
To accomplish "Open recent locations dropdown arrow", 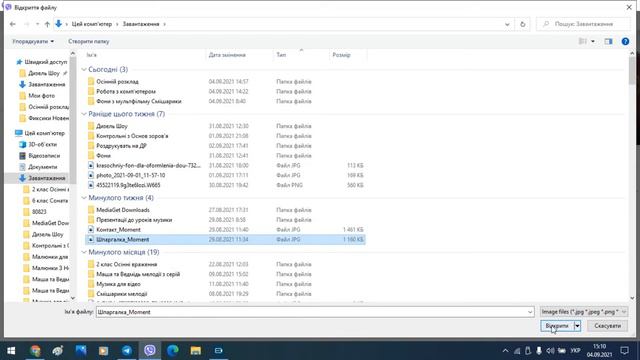I will 37,24.
